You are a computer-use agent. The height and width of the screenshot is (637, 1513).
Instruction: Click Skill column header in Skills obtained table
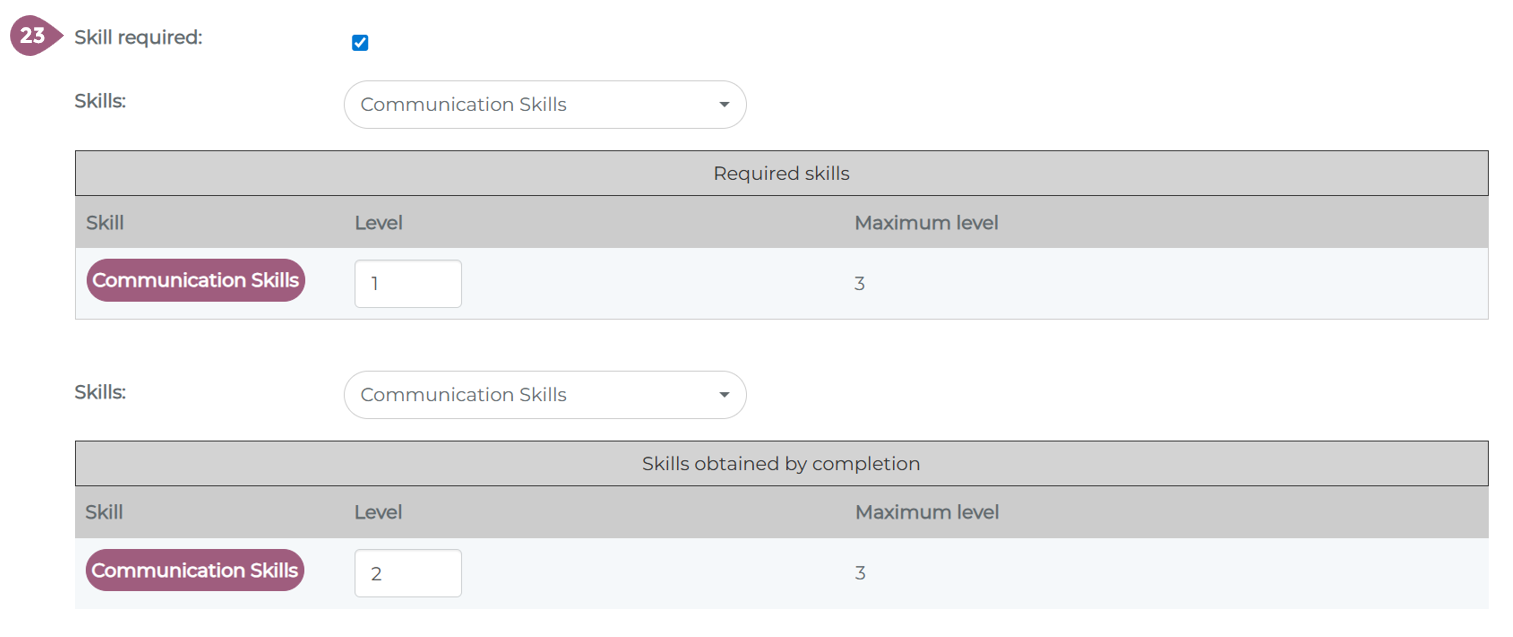pyautogui.click(x=104, y=513)
